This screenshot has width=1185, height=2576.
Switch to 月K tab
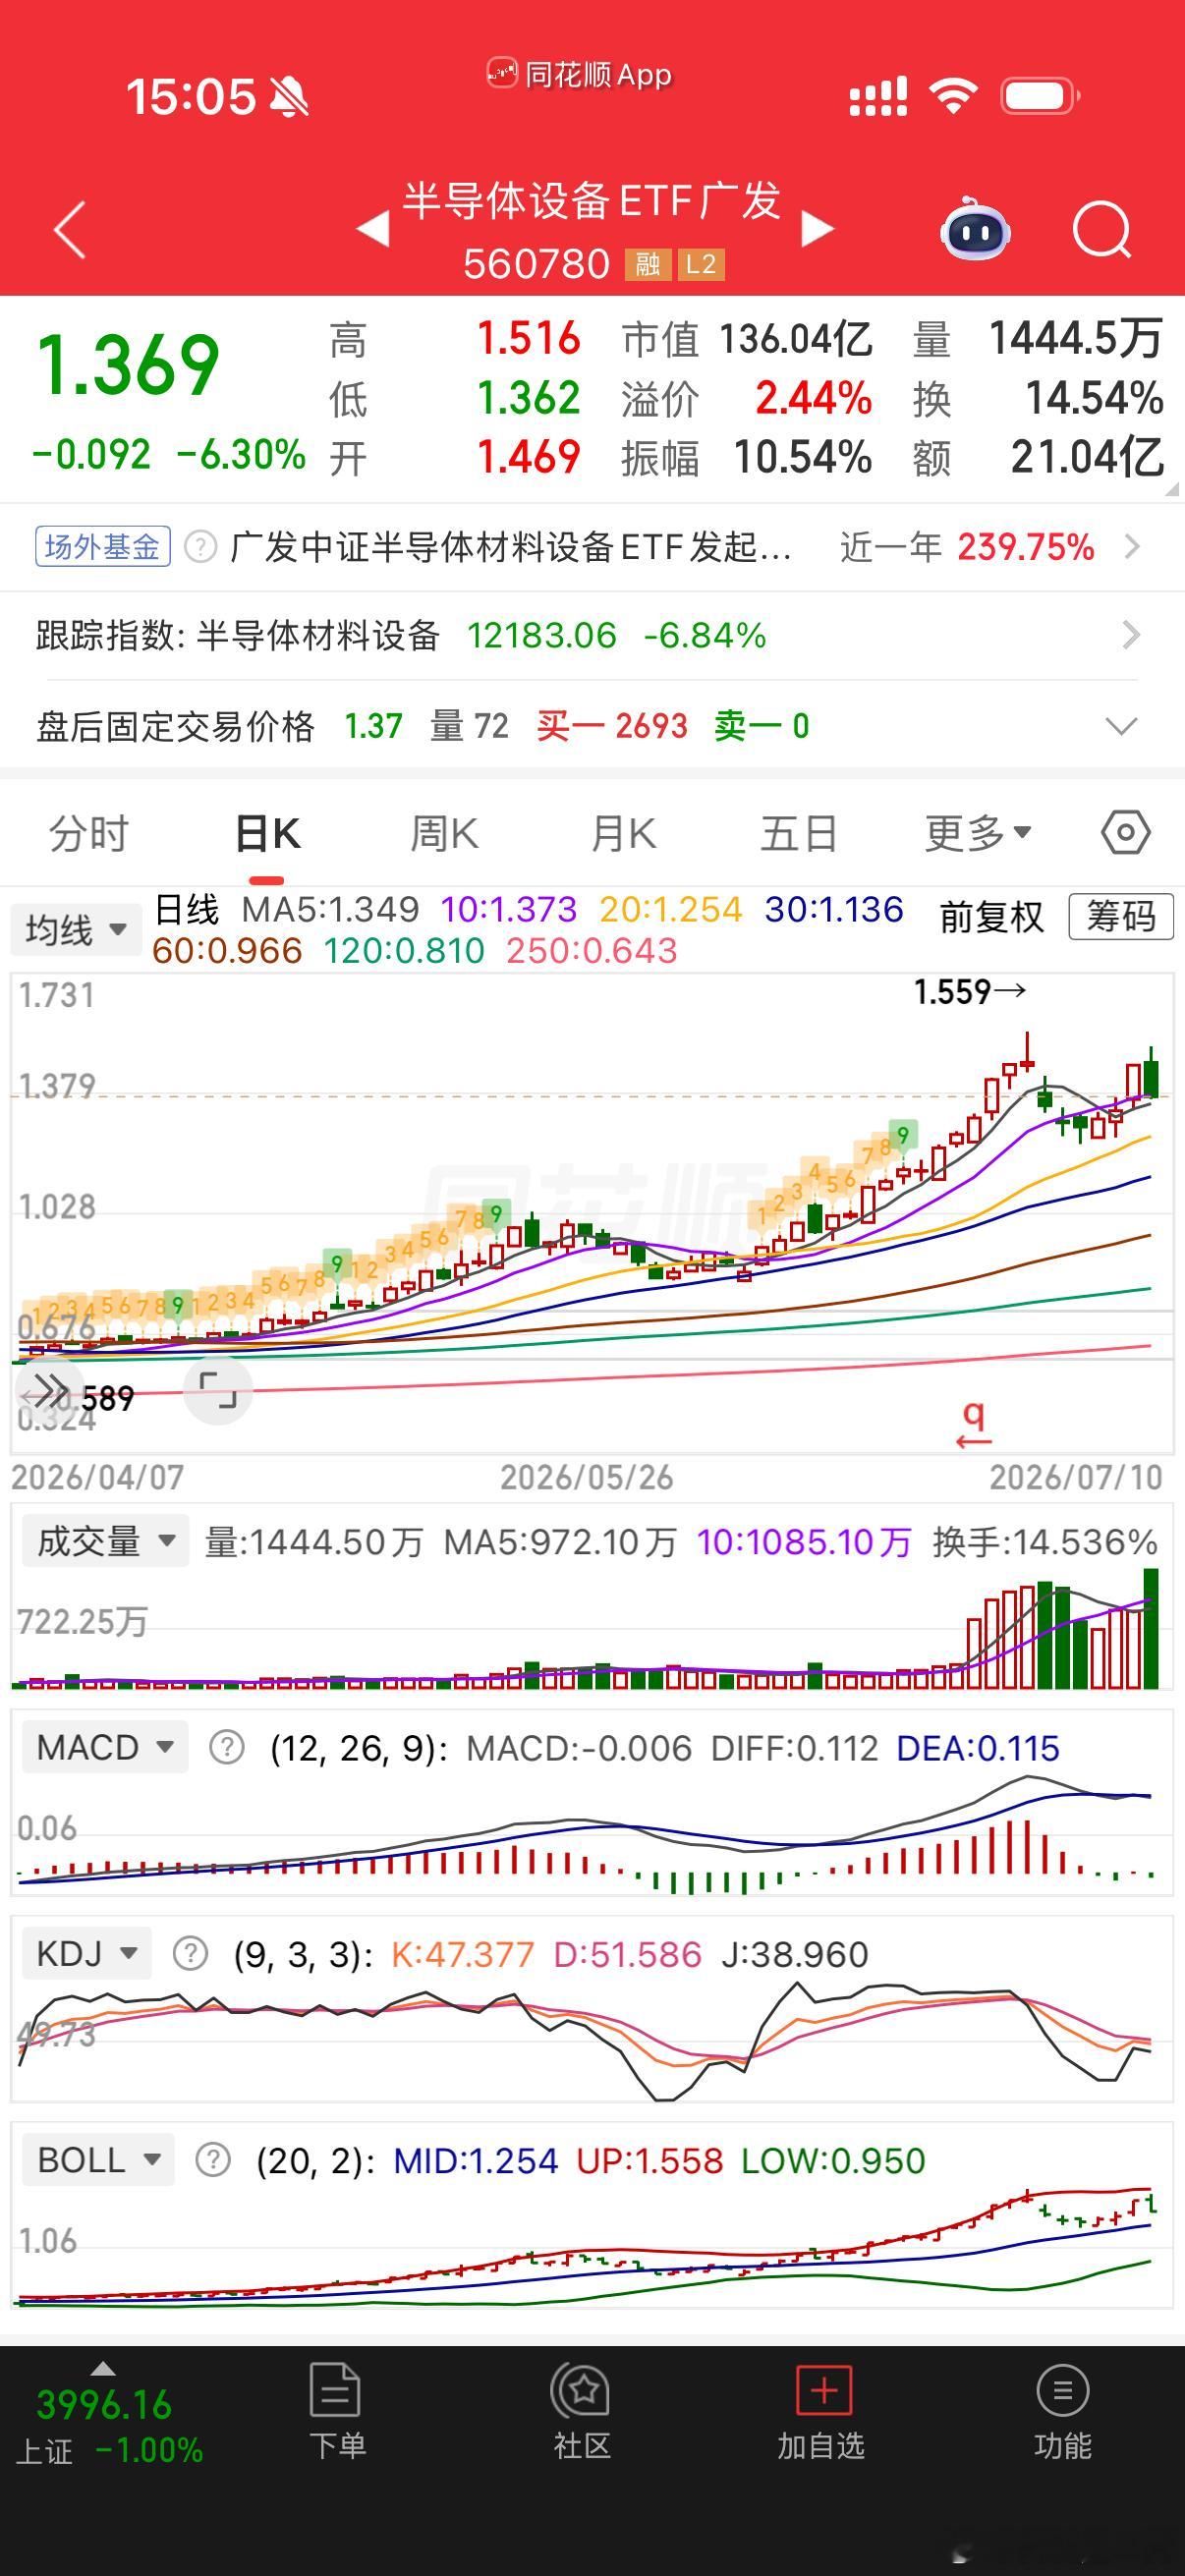pos(622,833)
